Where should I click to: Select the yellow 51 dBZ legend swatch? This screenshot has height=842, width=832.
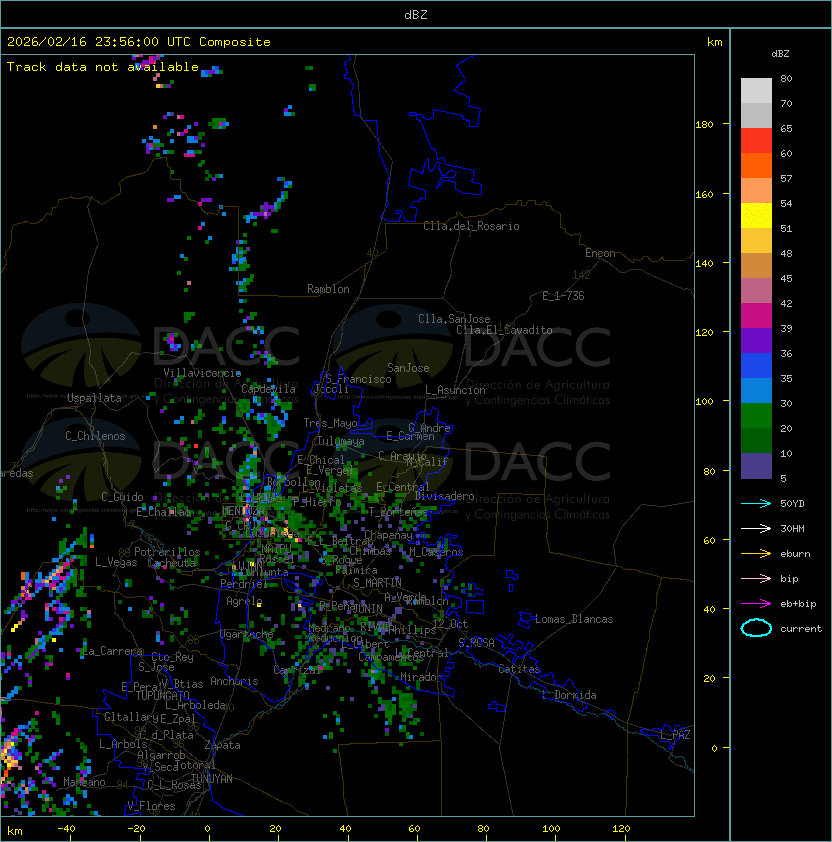[x=756, y=216]
